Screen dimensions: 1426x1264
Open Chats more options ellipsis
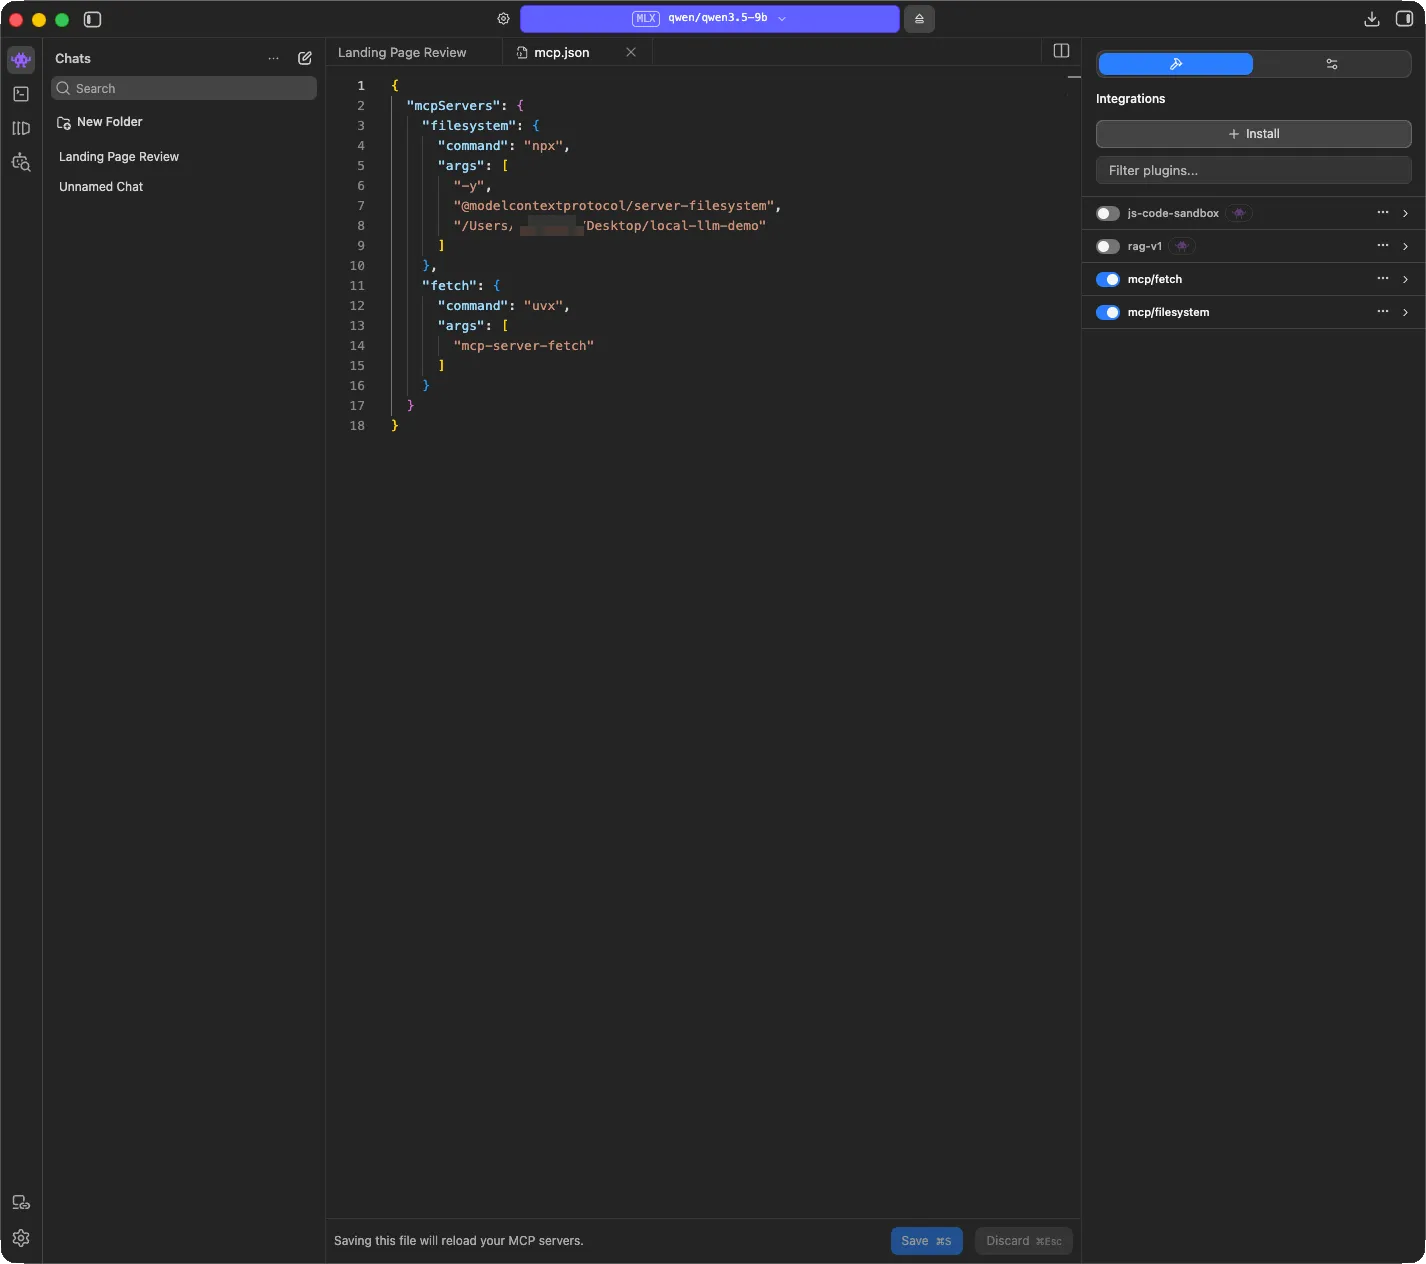click(273, 58)
